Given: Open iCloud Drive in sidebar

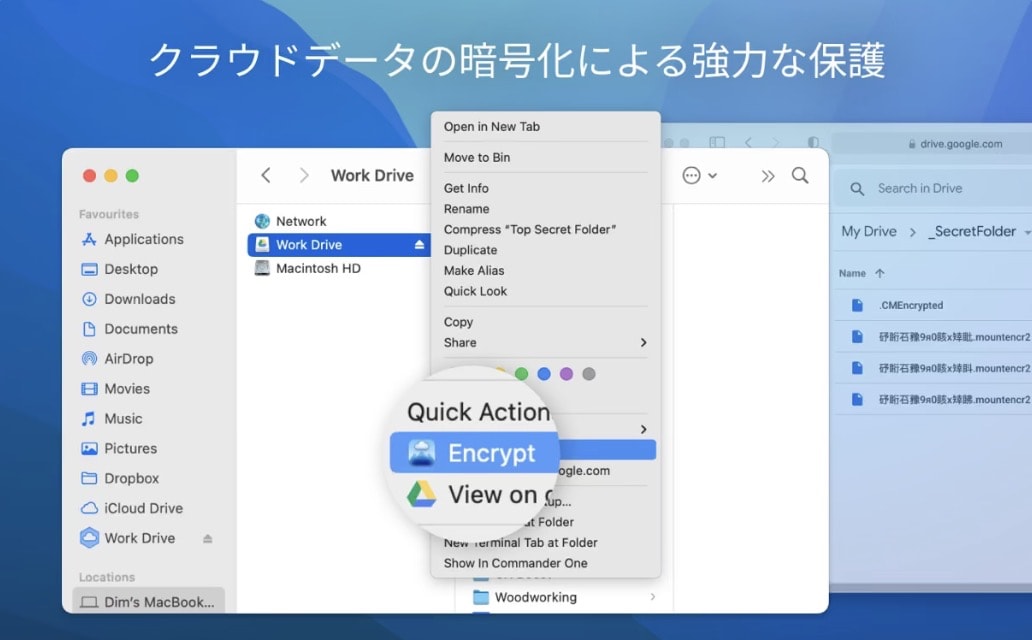Looking at the screenshot, I should tap(143, 508).
